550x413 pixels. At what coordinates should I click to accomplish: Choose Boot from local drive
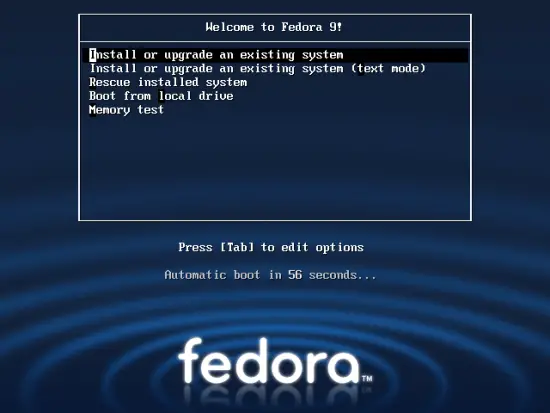(x=161, y=96)
